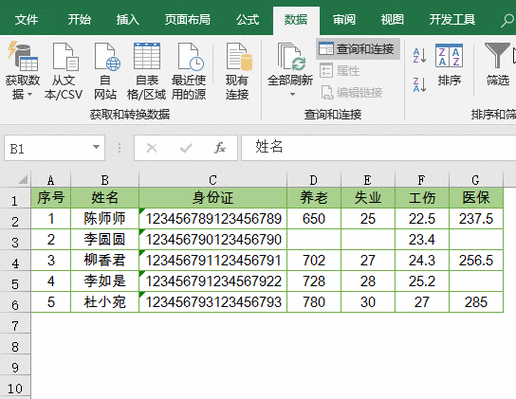Select cell with name 杜小宛
516x399 pixels.
[105, 302]
